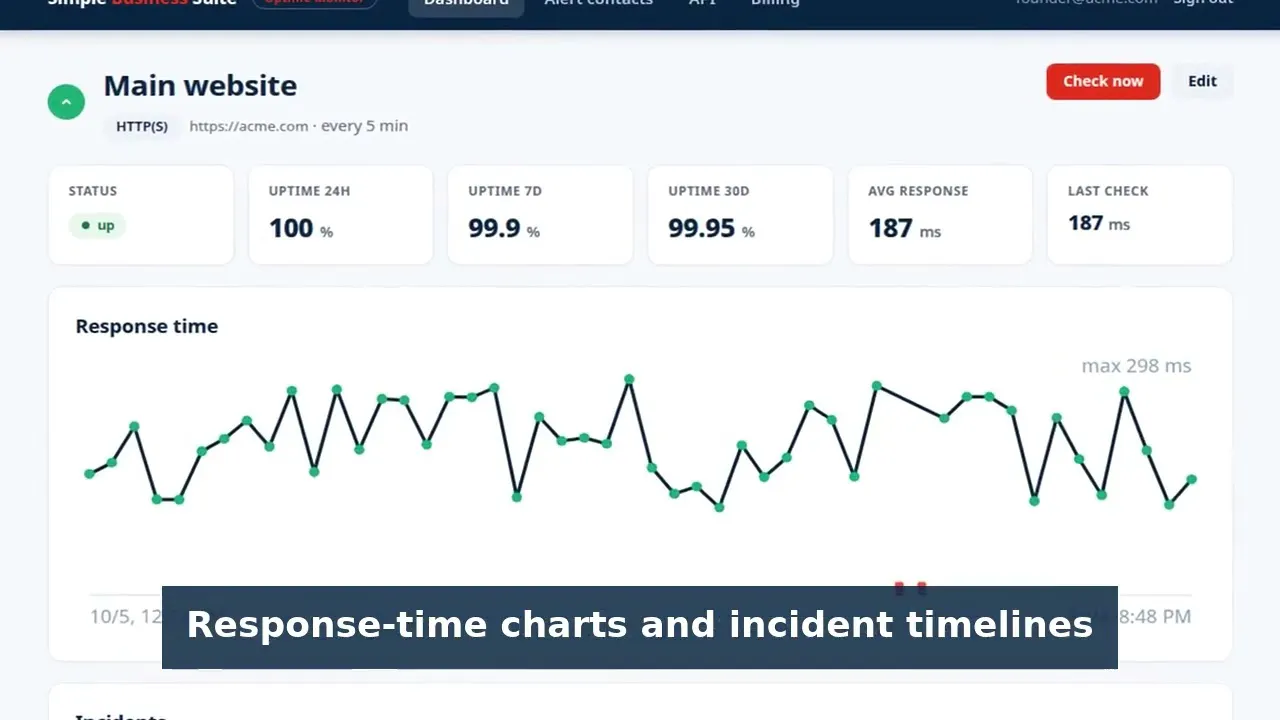Screen dimensions: 1280x720
Task: Select the Uptime 7D value "99.9 %"
Action: click(x=504, y=229)
